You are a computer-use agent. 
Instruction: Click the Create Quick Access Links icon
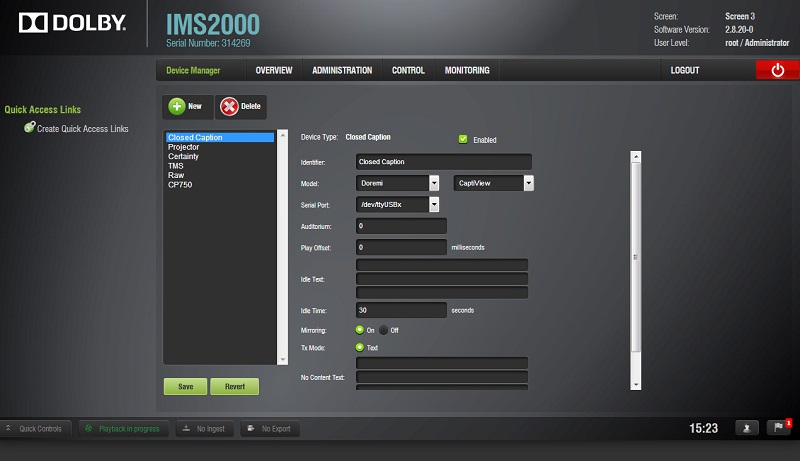30,127
